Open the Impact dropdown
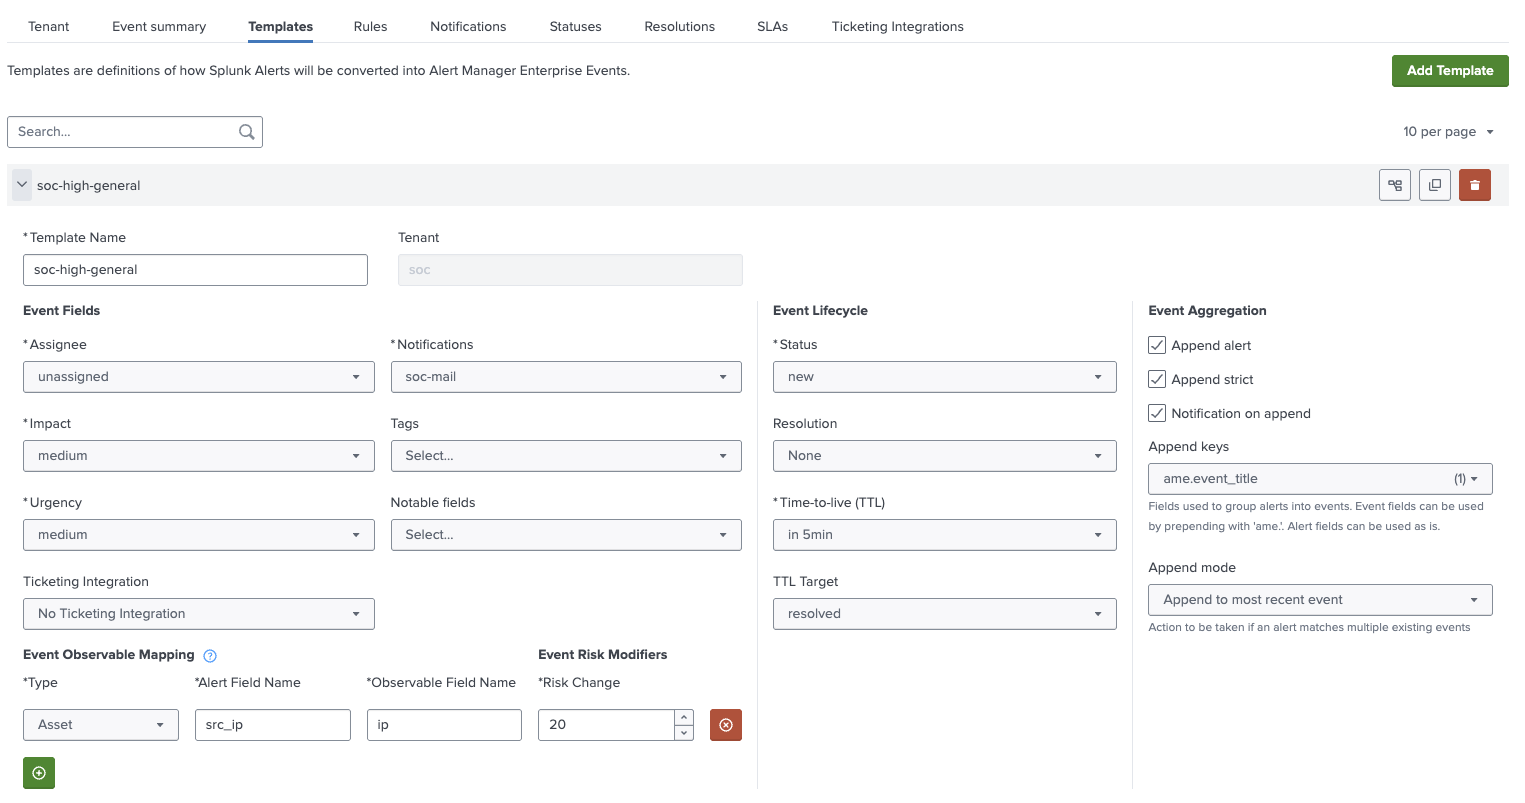Image resolution: width=1525 pixels, height=803 pixels. coord(198,455)
